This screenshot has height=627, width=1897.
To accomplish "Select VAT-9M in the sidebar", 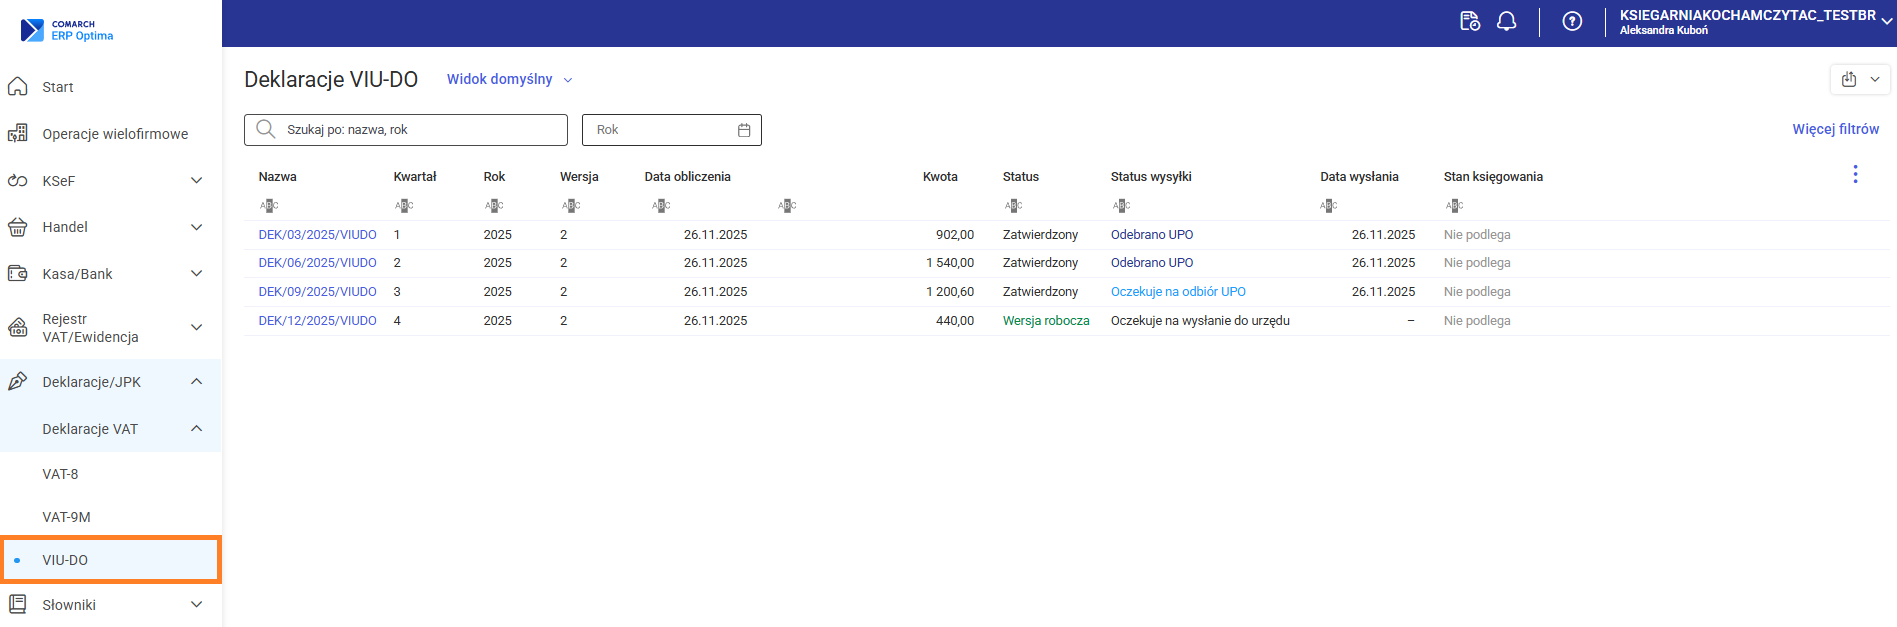I will [66, 517].
